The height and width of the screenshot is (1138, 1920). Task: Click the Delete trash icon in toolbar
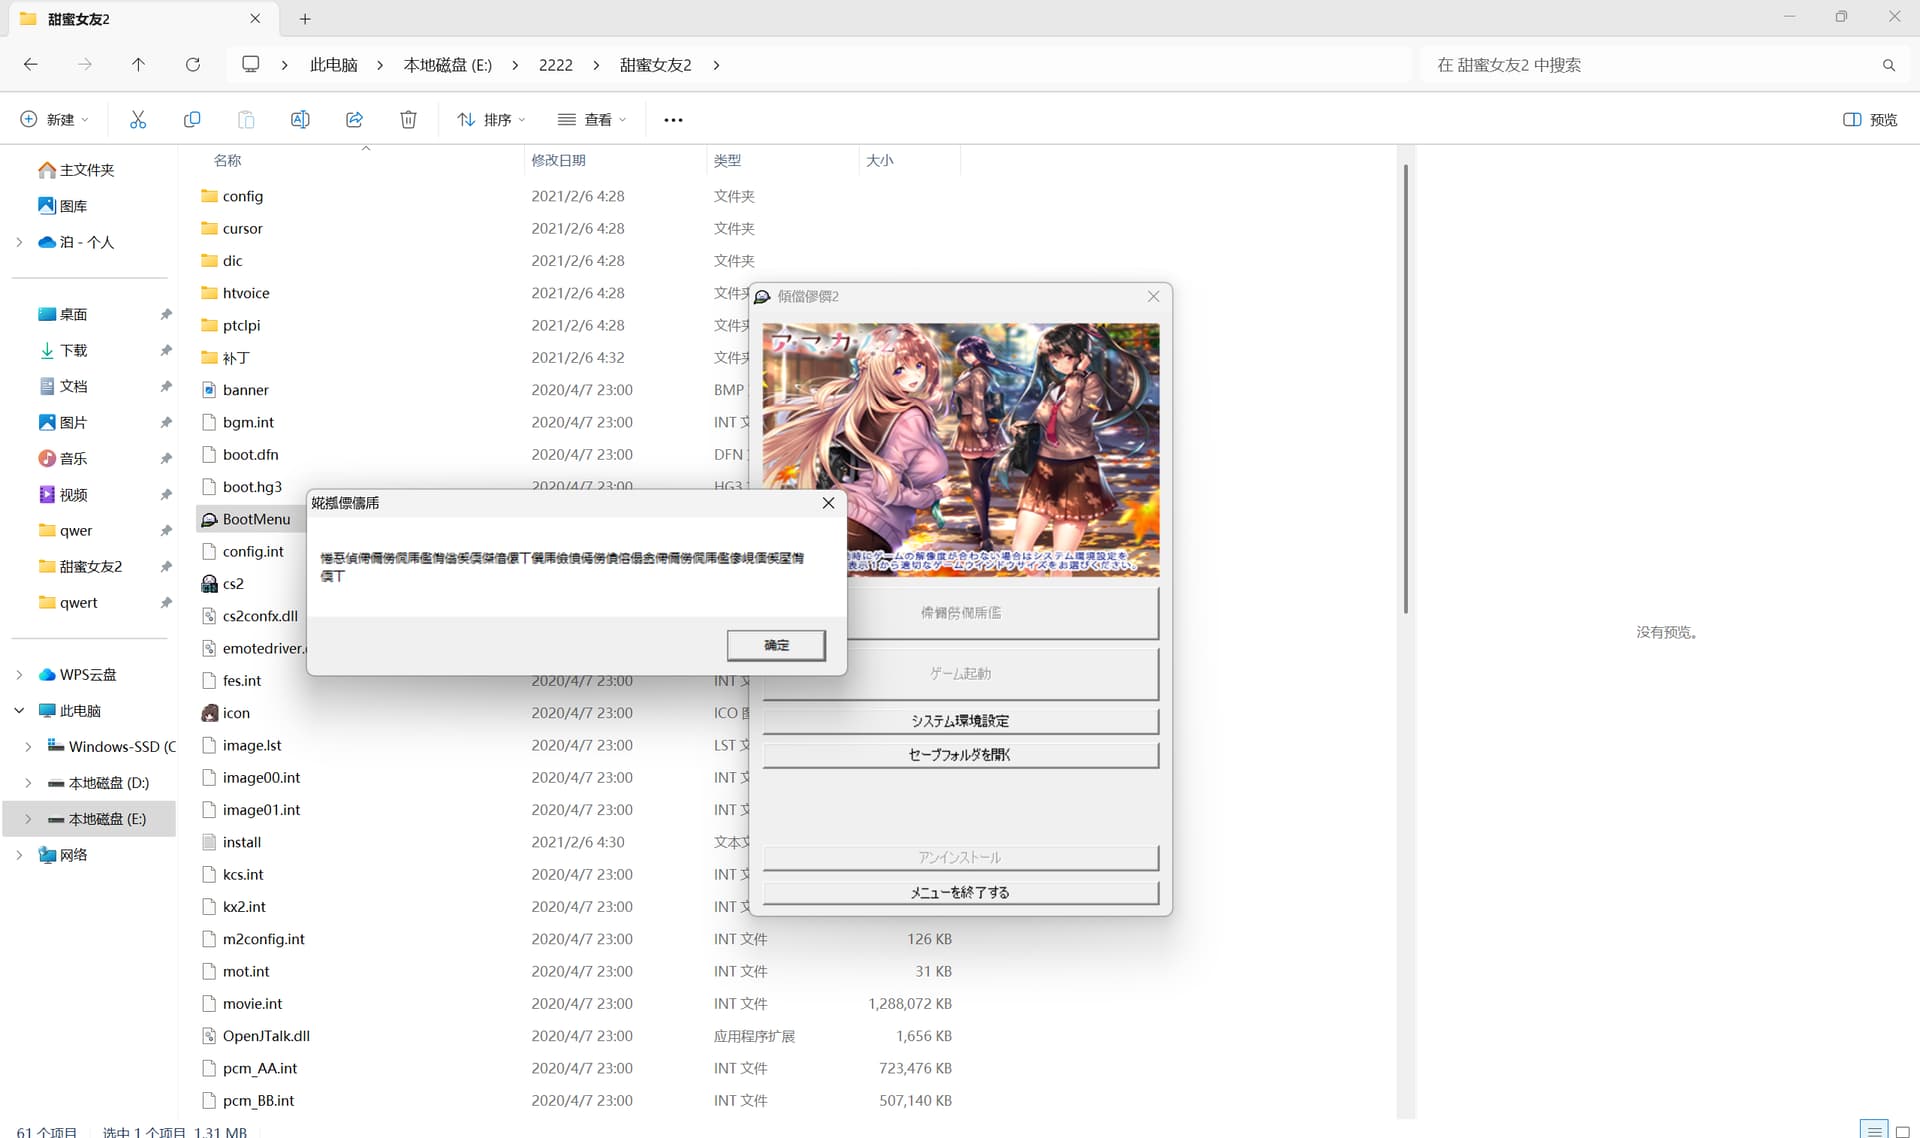(x=408, y=119)
